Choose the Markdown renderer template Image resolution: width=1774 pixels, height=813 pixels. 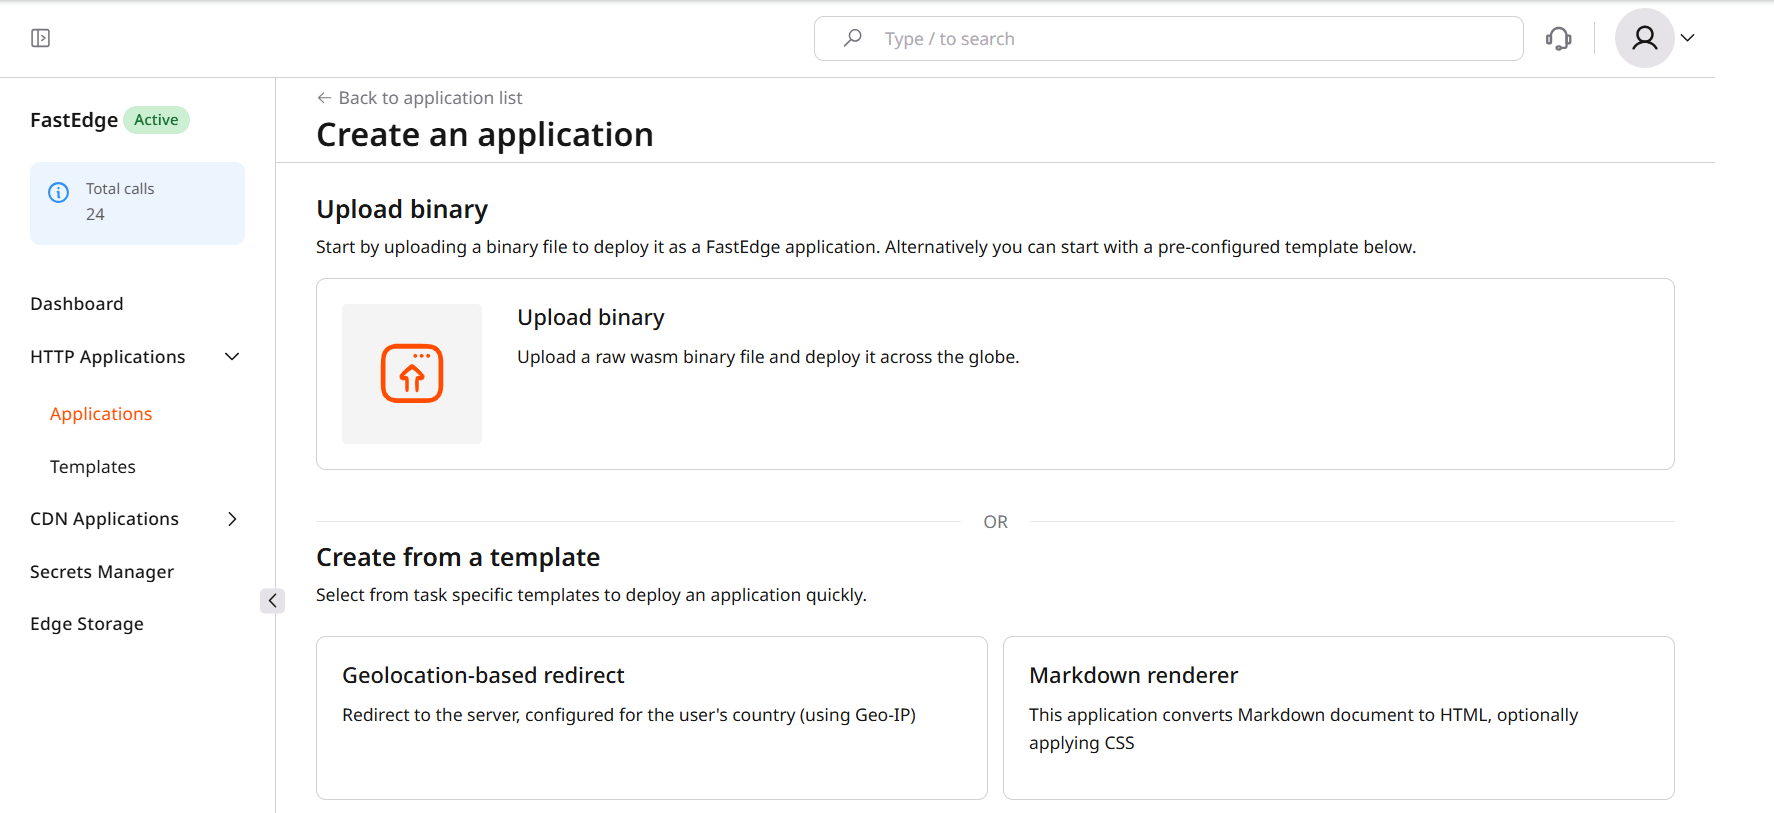1339,718
